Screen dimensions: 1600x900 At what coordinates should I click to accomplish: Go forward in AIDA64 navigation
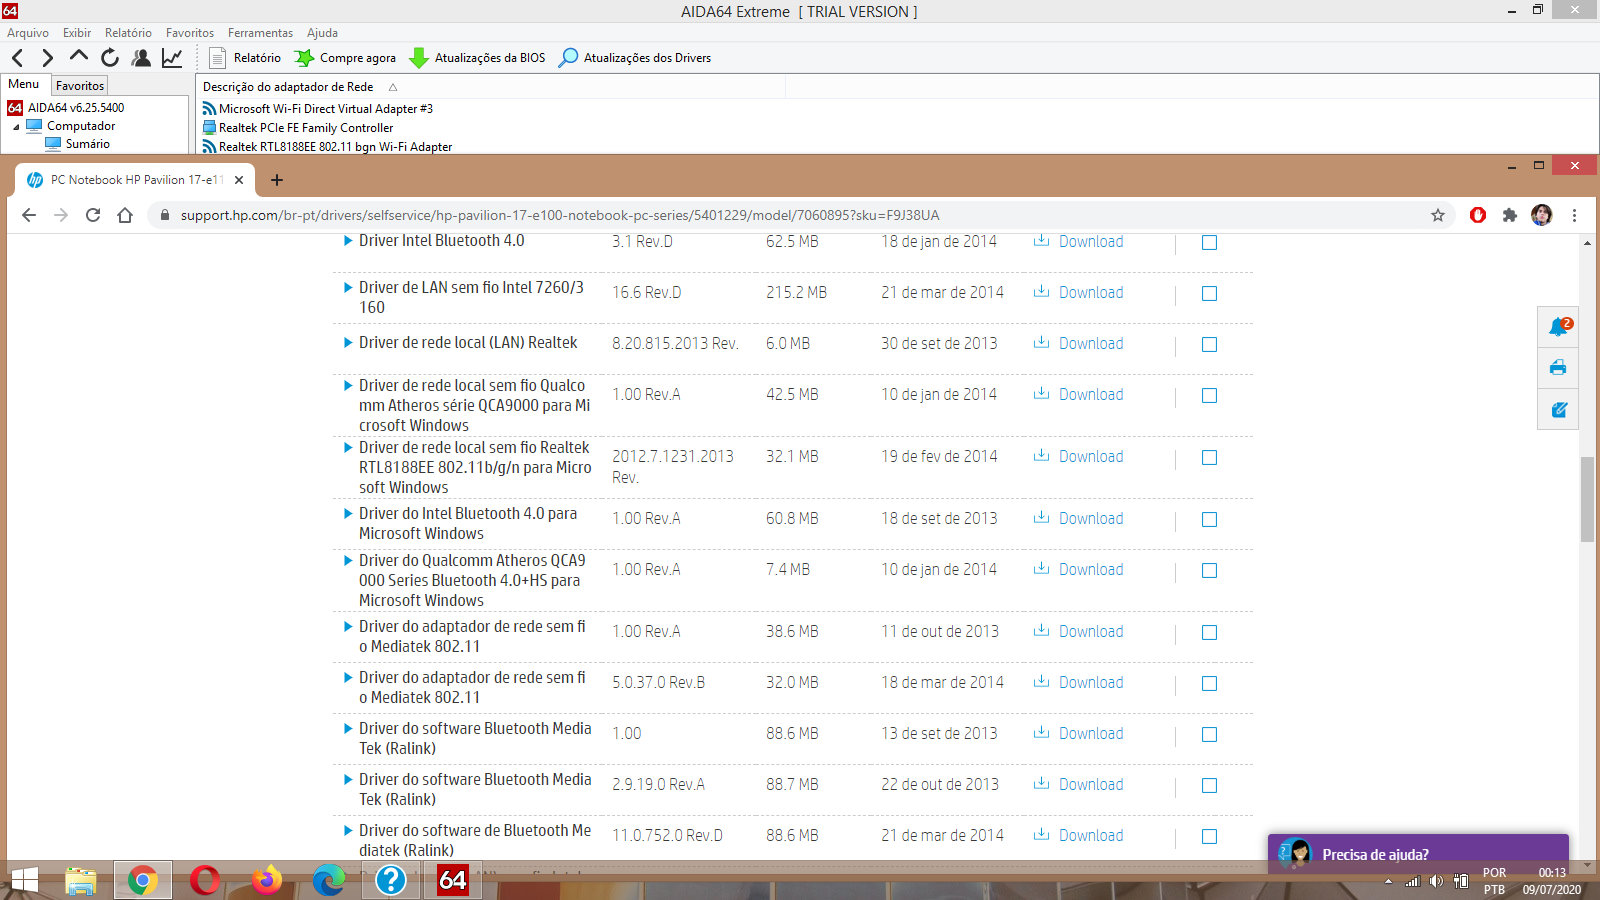(47, 58)
